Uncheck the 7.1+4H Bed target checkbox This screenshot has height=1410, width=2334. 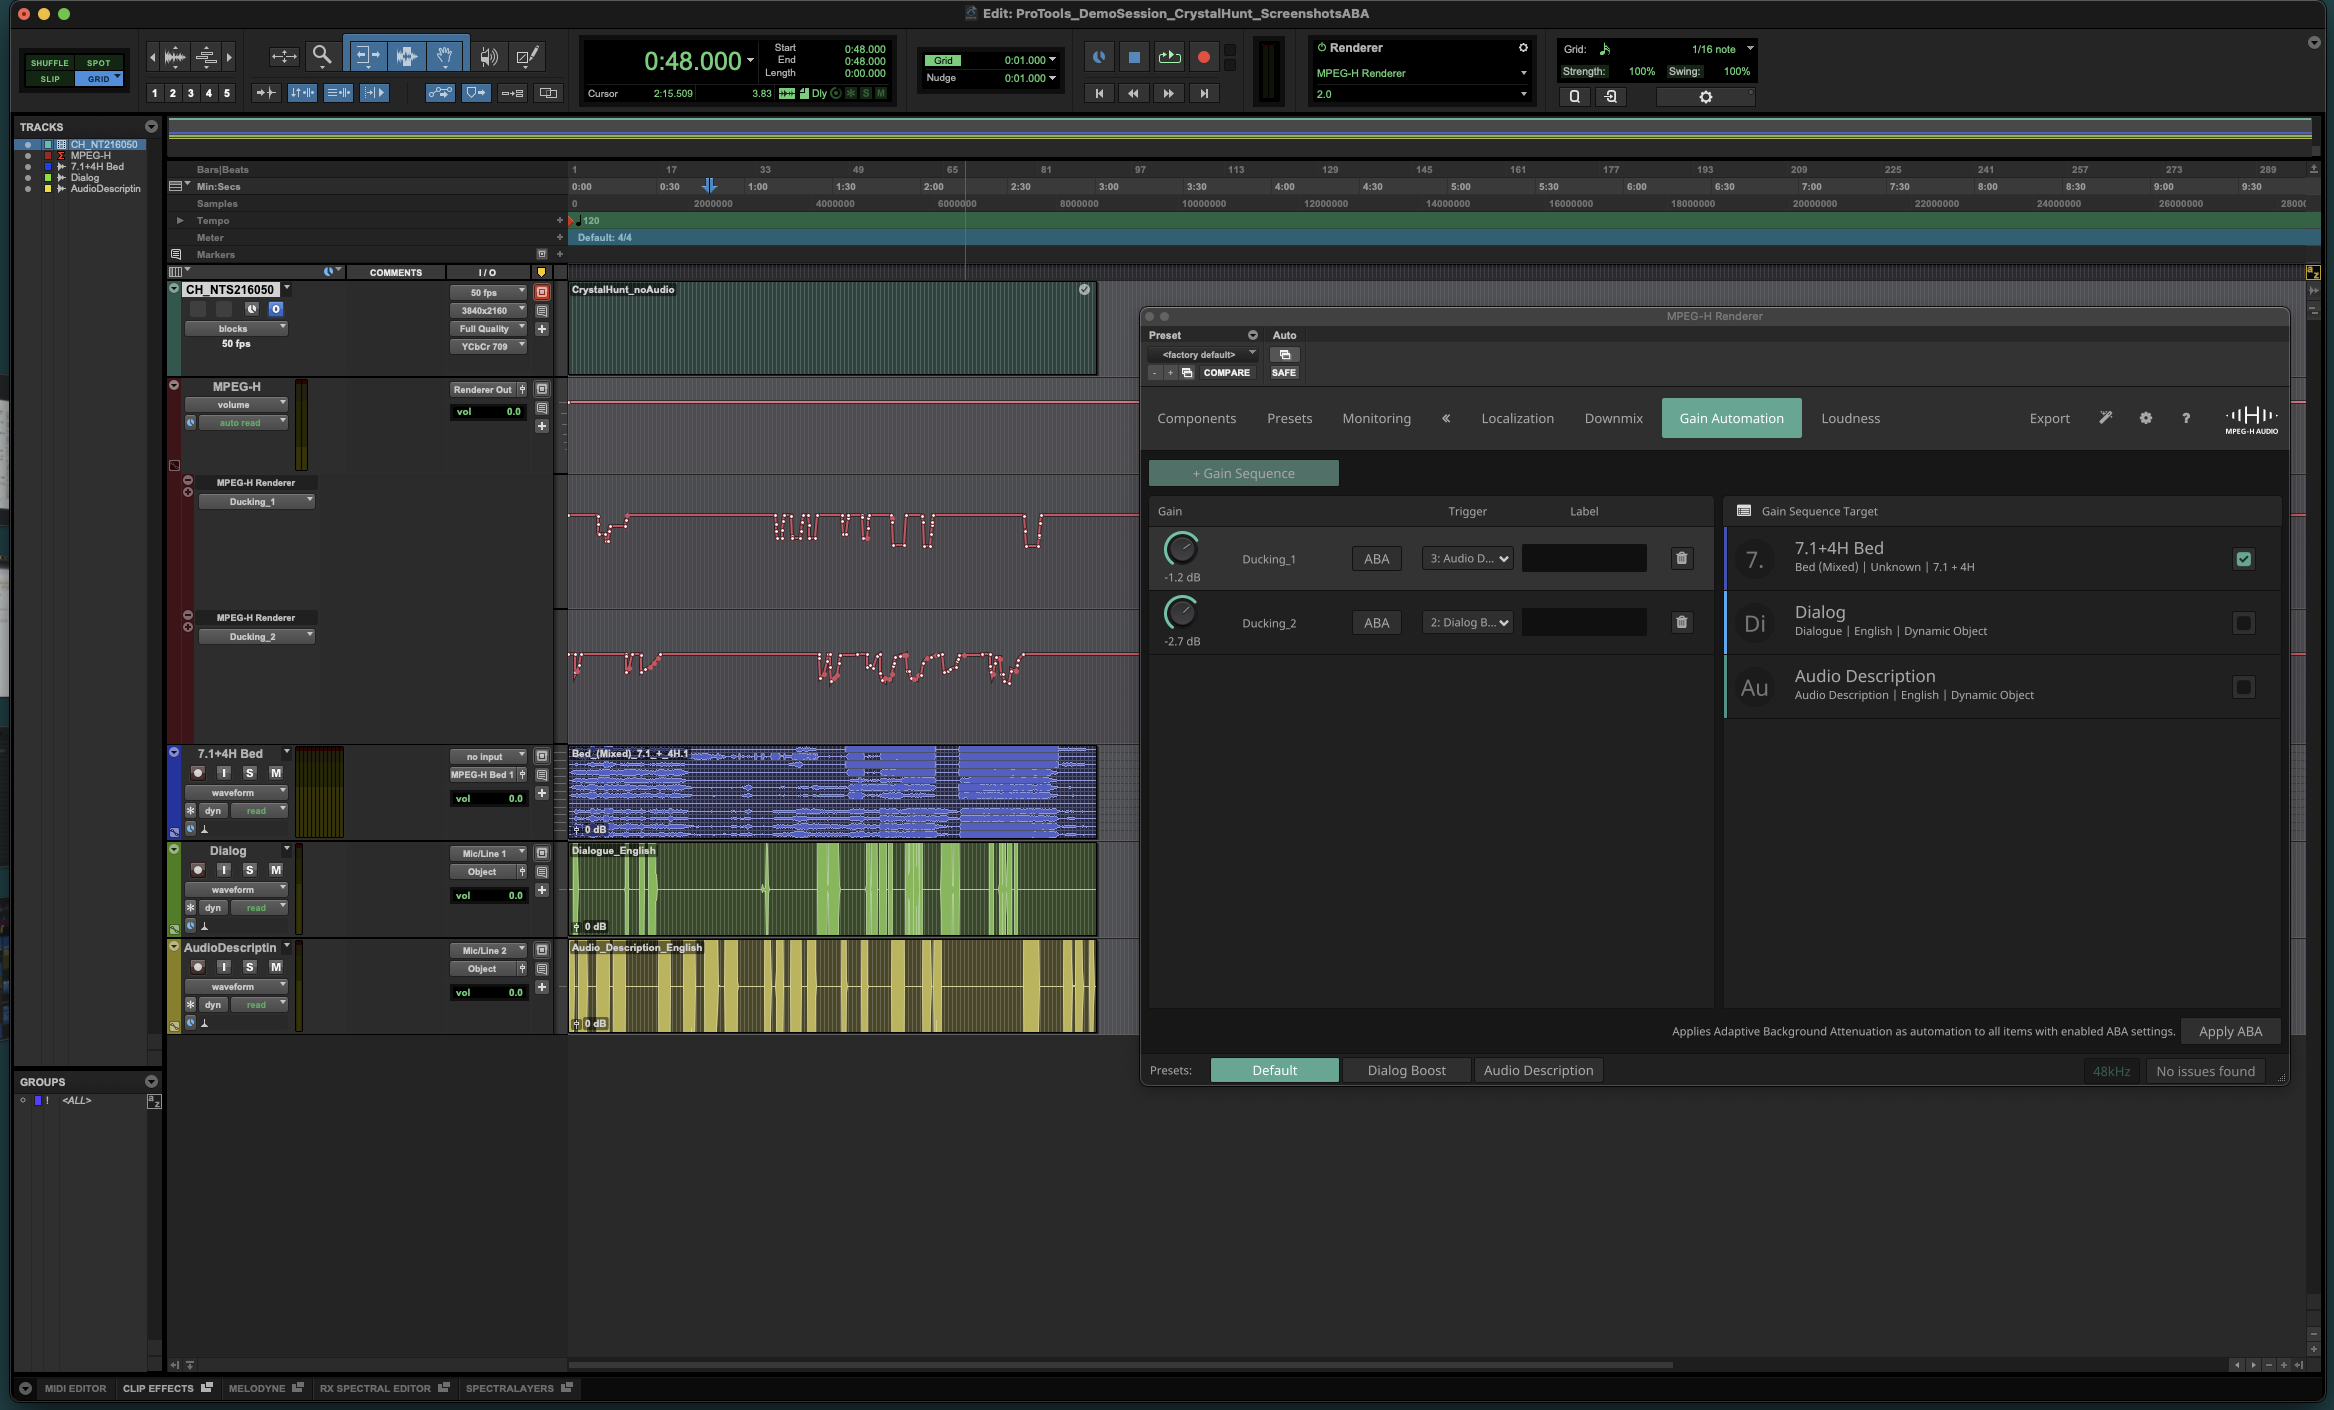[x=2244, y=559]
